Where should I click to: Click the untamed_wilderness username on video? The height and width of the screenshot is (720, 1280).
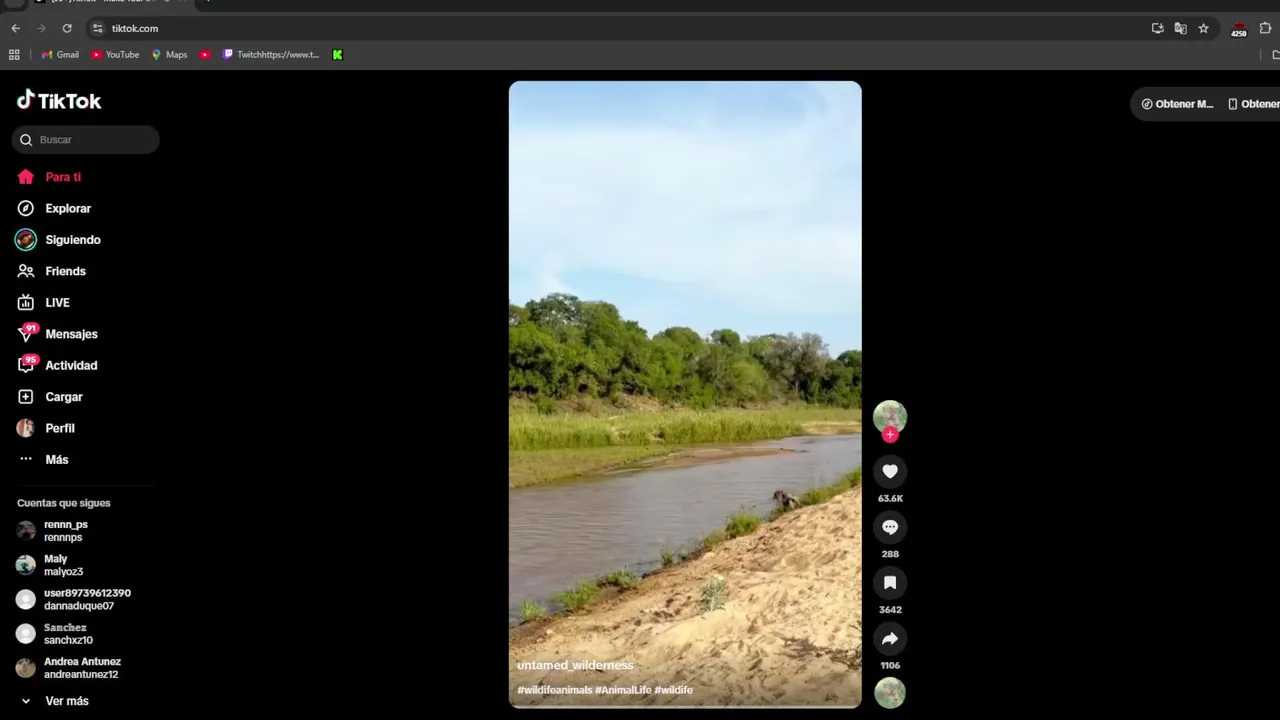tap(575, 665)
